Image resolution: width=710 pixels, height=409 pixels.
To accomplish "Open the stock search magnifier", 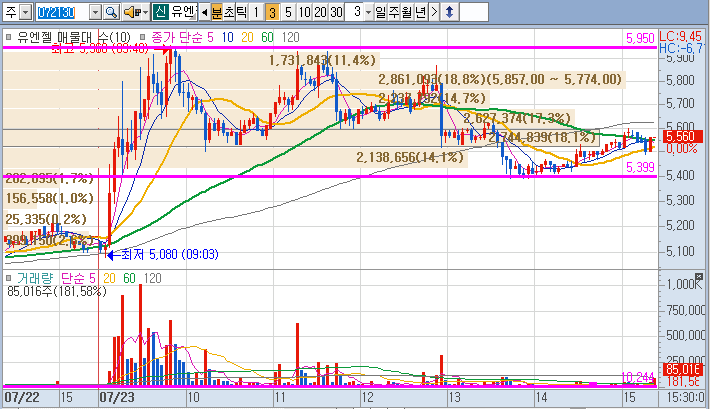I will click(x=111, y=12).
